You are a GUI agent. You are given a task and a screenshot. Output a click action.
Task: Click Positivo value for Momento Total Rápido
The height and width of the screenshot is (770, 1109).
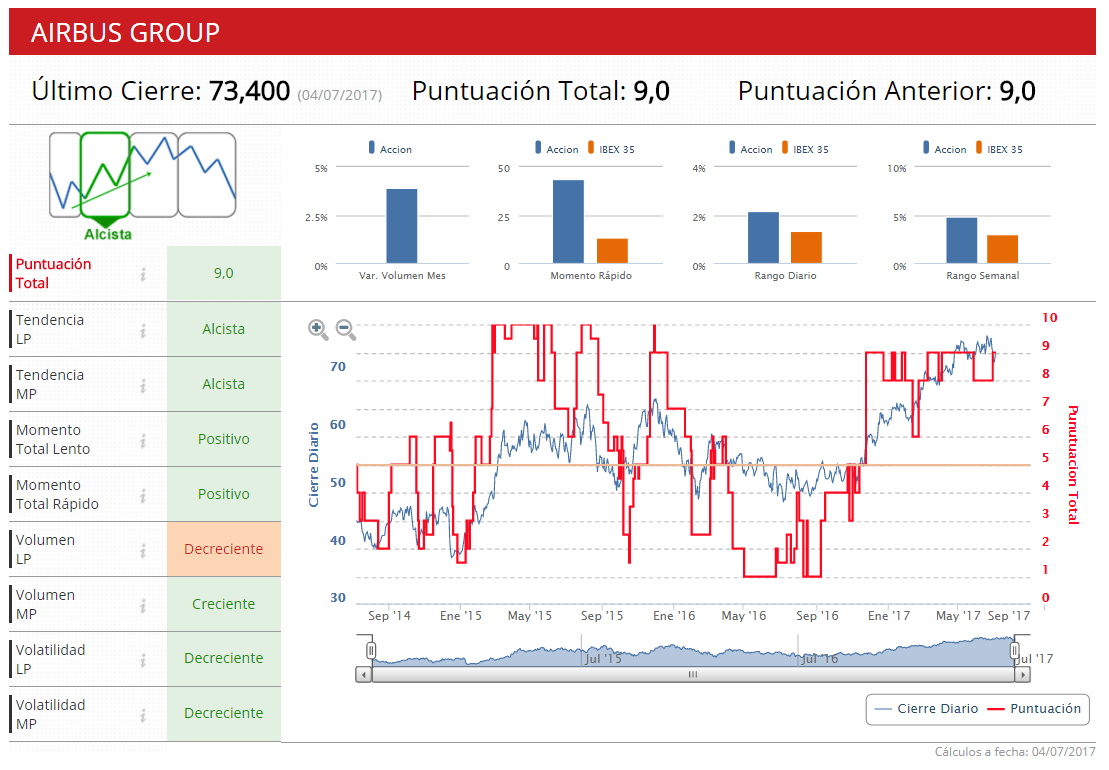pyautogui.click(x=223, y=494)
